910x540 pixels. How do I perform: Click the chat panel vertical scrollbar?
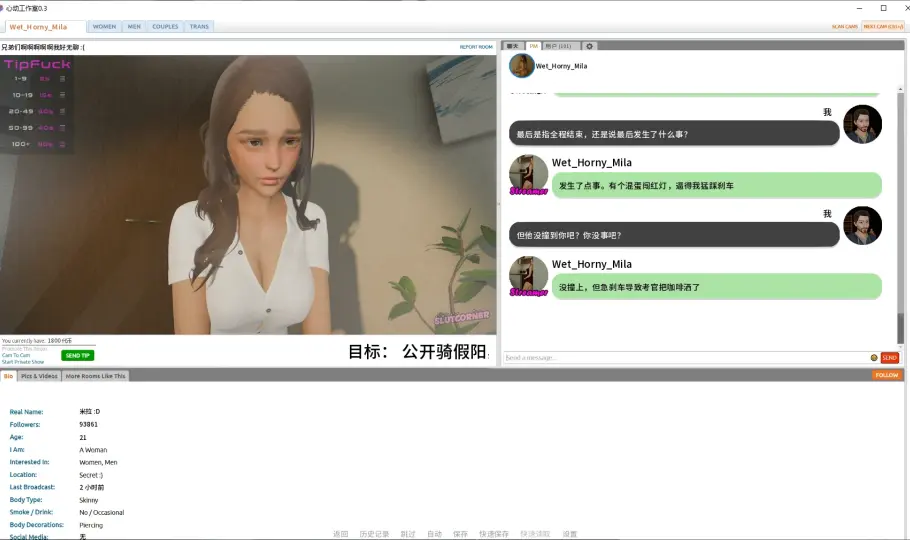pyautogui.click(x=900, y=220)
